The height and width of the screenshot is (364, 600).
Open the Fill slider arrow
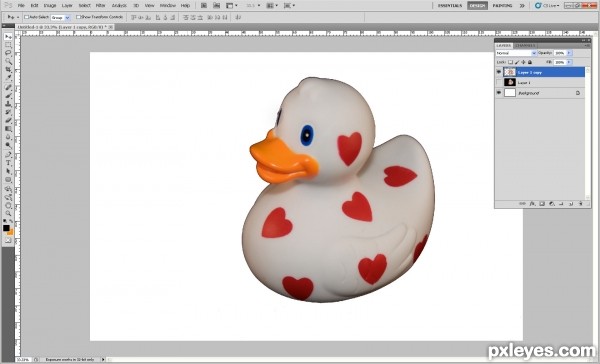[x=569, y=62]
